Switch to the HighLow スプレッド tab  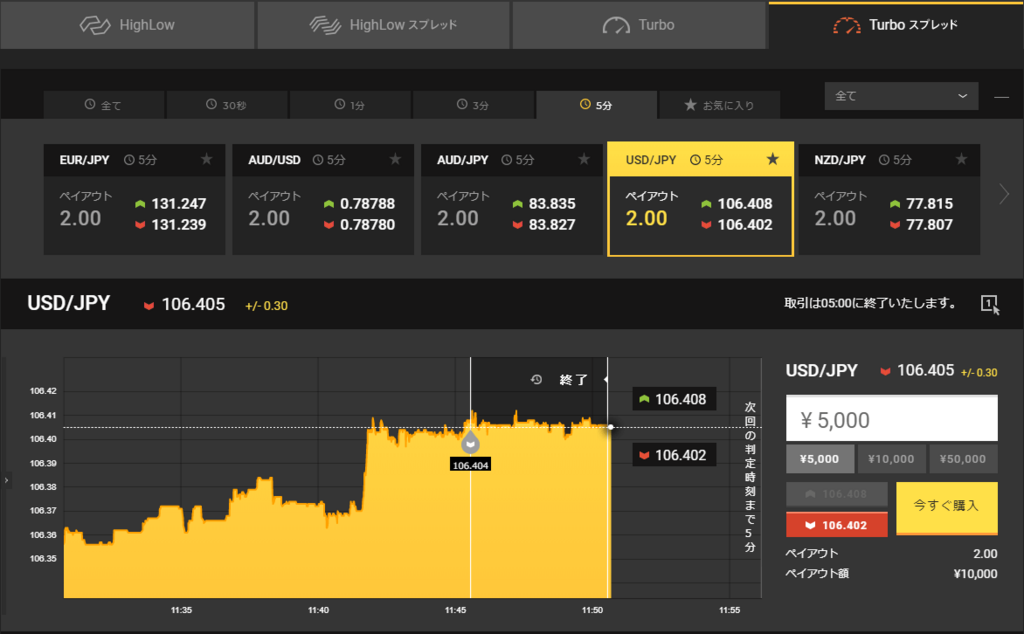click(383, 24)
